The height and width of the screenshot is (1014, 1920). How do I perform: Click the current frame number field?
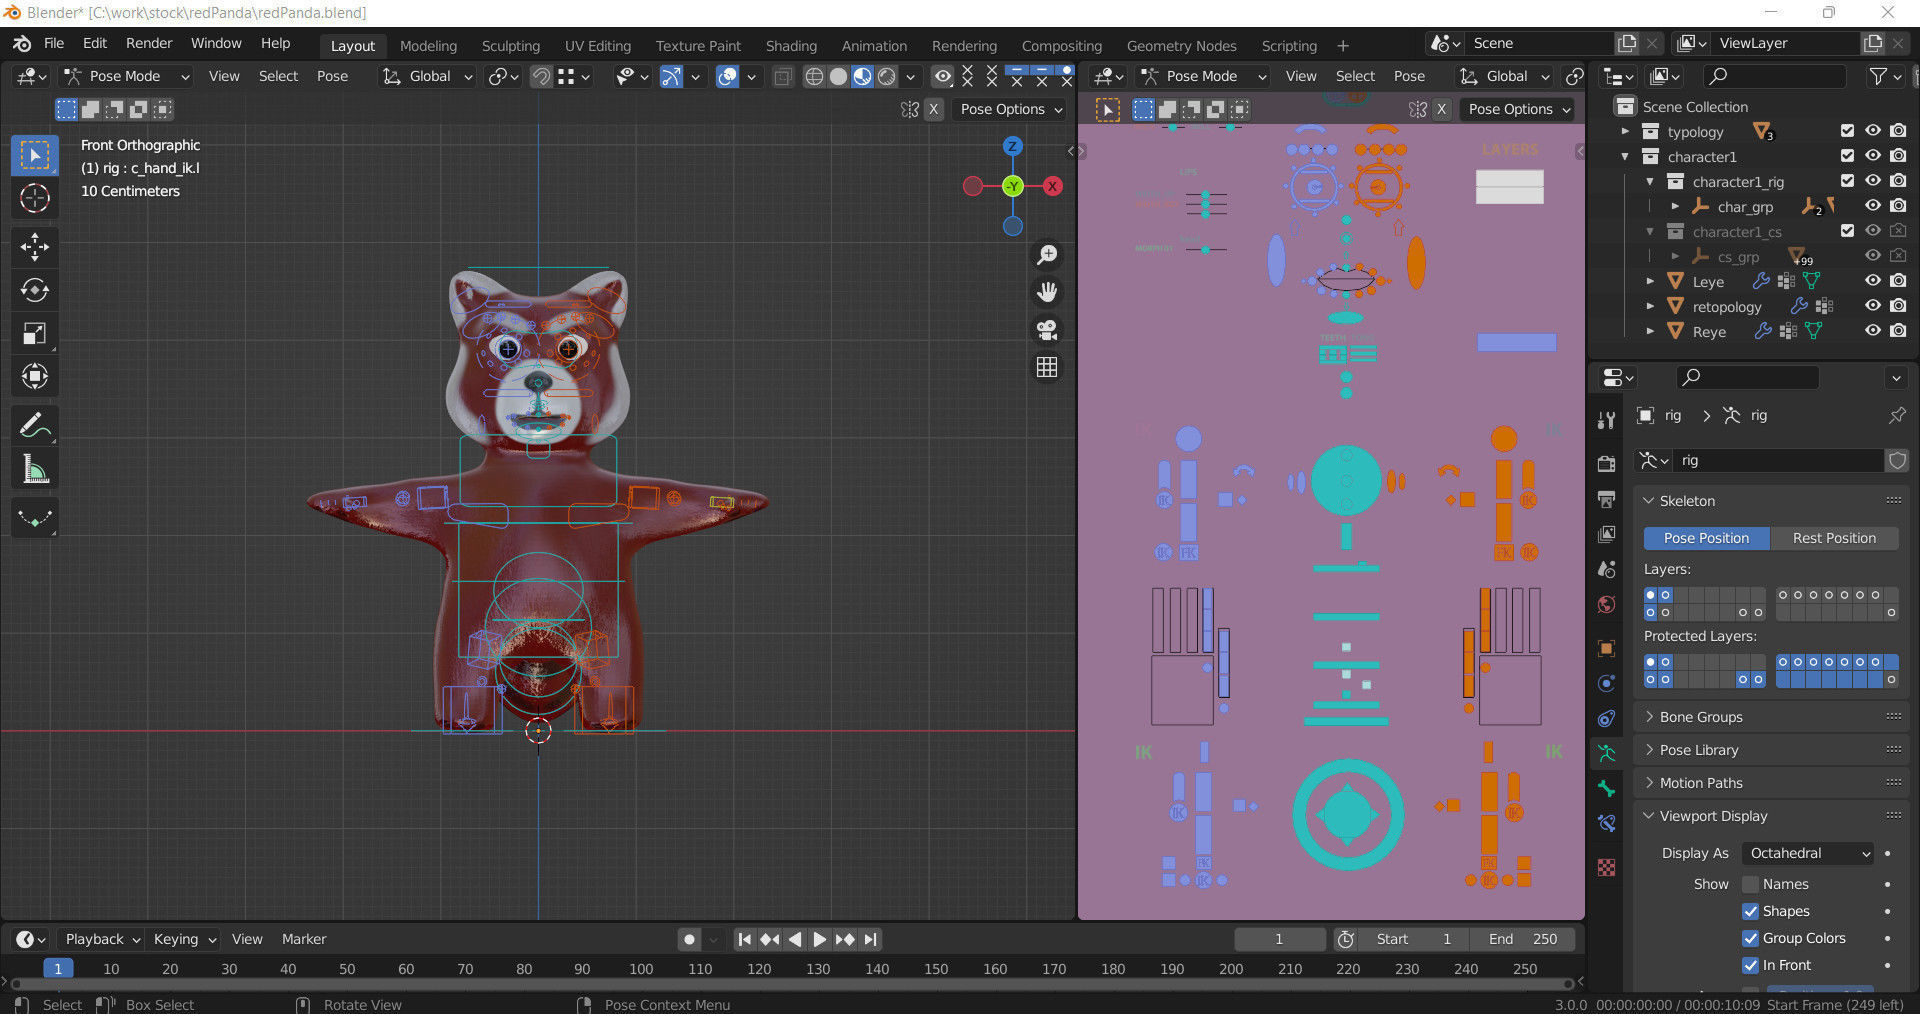pos(1279,939)
